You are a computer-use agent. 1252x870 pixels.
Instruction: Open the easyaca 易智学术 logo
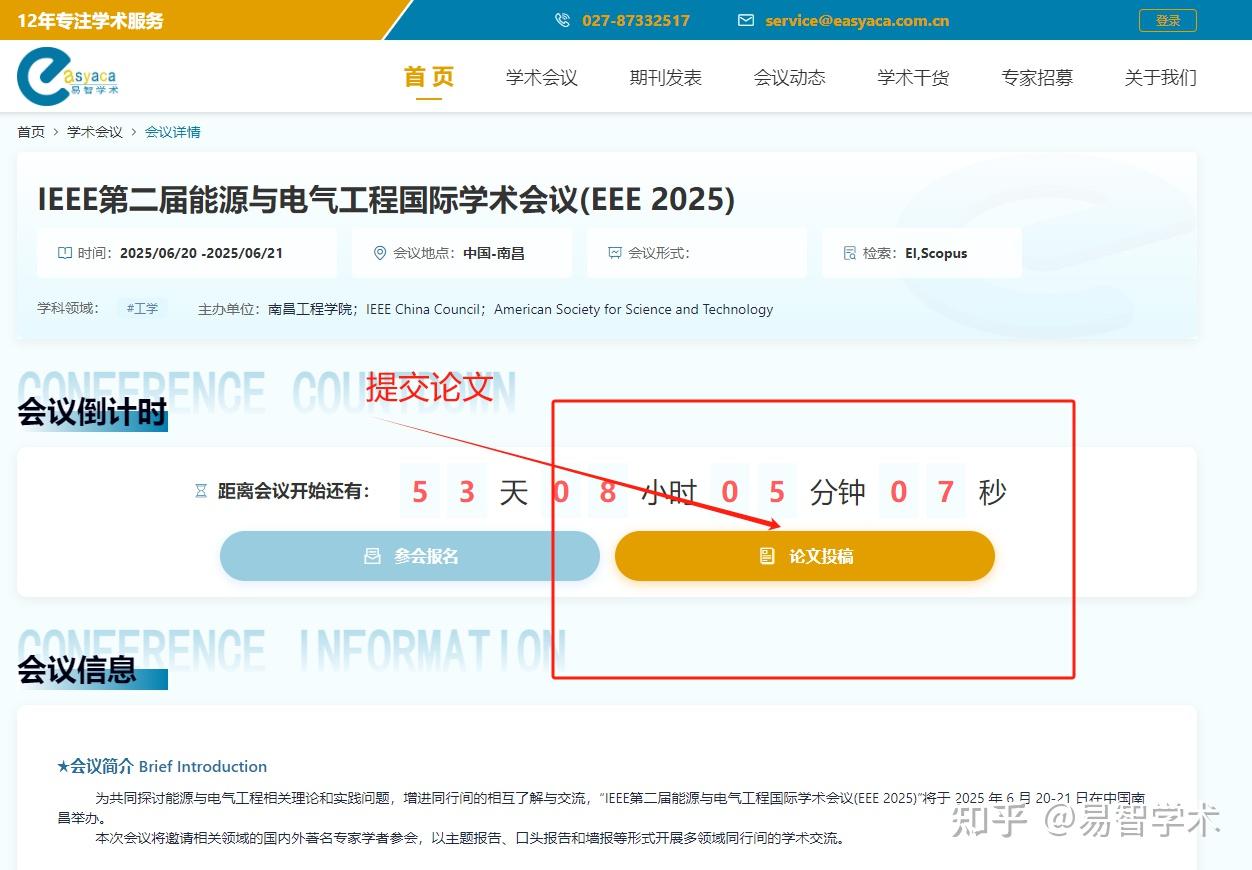click(x=68, y=76)
